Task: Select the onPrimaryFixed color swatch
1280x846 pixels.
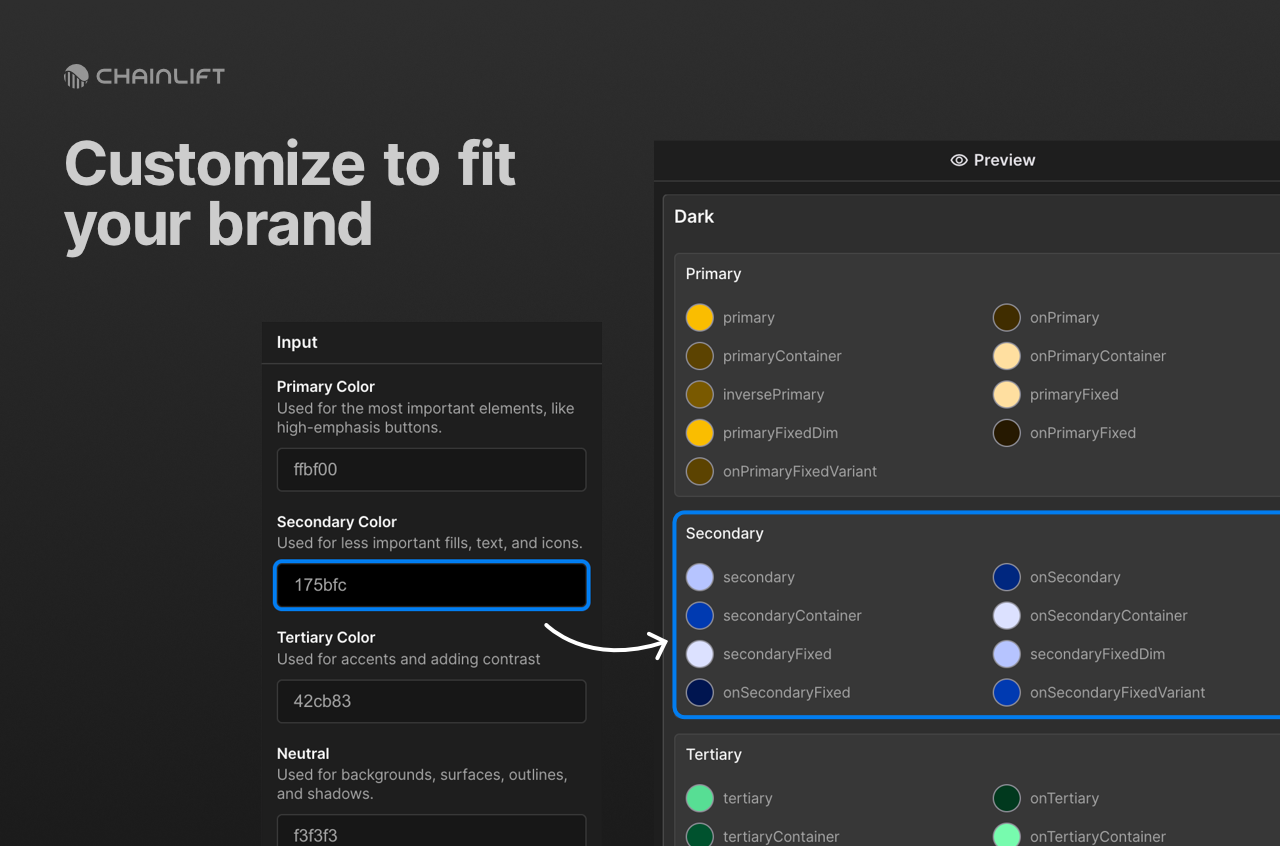Action: [x=1006, y=433]
